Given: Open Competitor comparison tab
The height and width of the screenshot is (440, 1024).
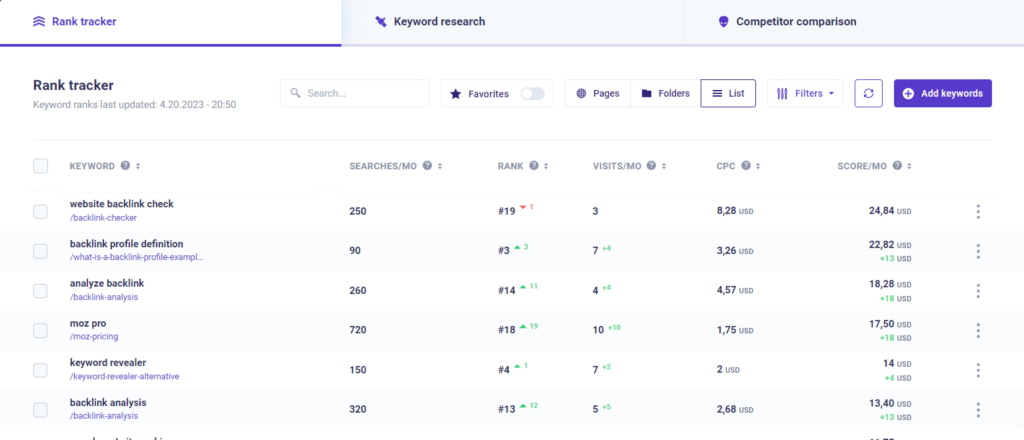Looking at the screenshot, I should (854, 22).
